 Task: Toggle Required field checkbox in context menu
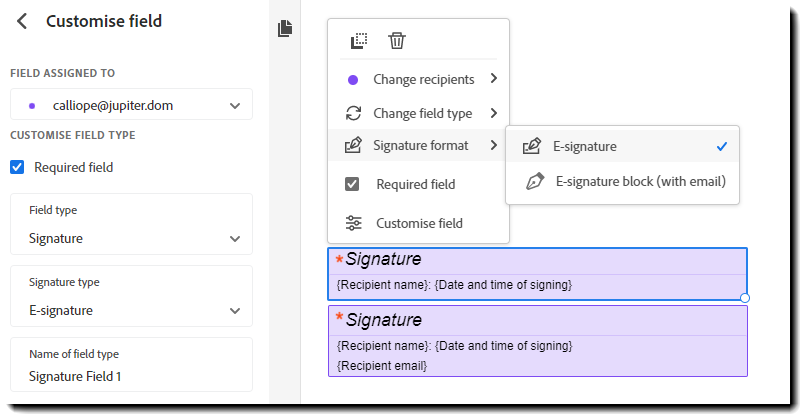point(352,184)
